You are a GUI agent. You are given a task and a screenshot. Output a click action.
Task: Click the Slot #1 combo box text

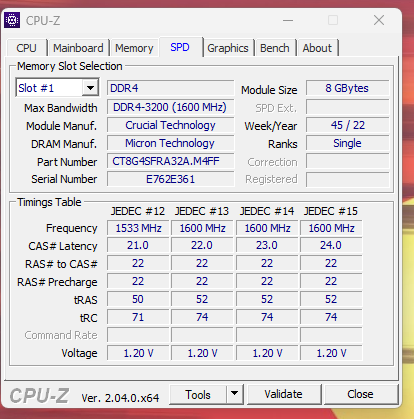coord(49,88)
